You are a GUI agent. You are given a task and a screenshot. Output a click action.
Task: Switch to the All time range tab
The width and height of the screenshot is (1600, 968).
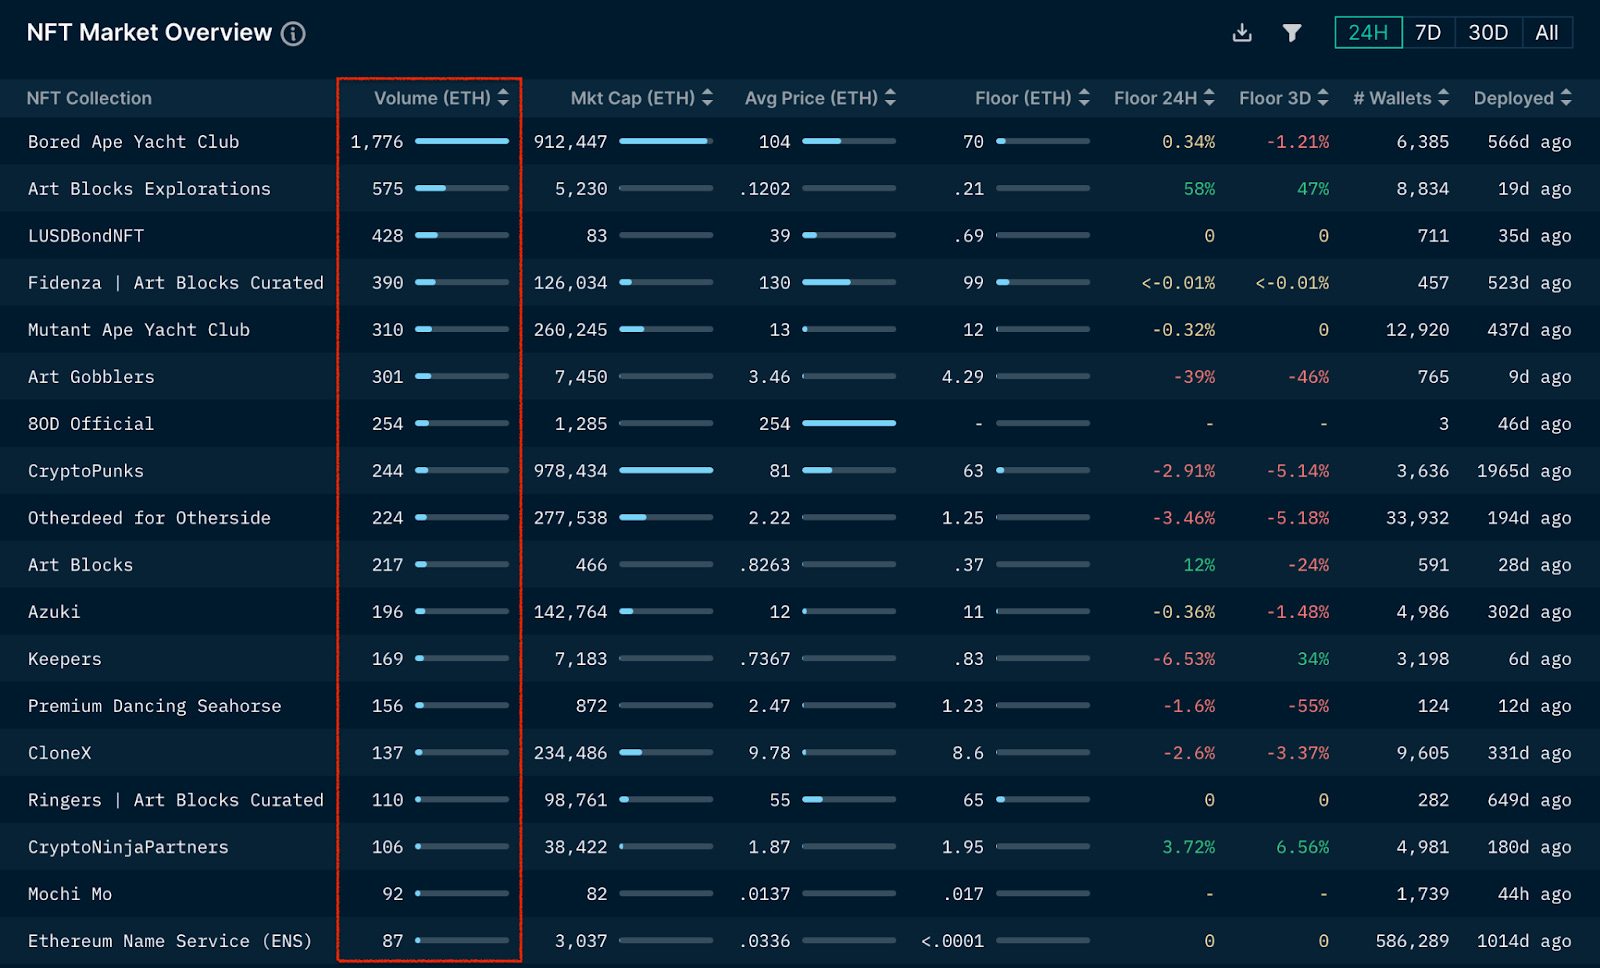(x=1547, y=33)
